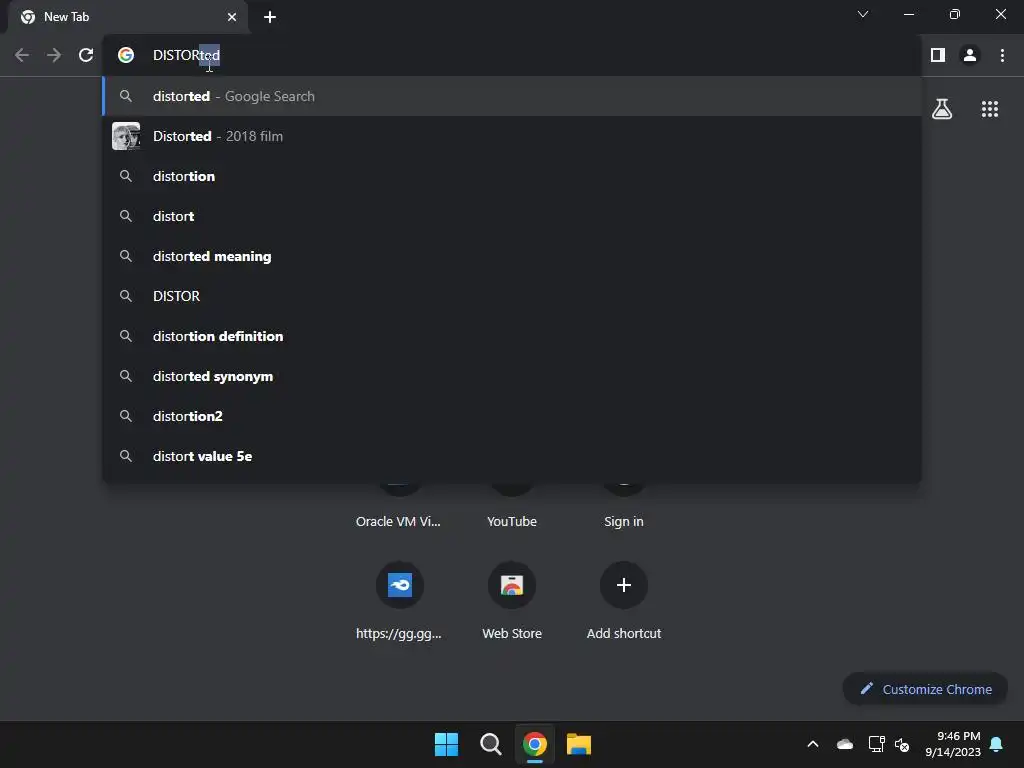Select 'distortion definition' suggestion
Image resolution: width=1024 pixels, height=768 pixels.
[512, 336]
